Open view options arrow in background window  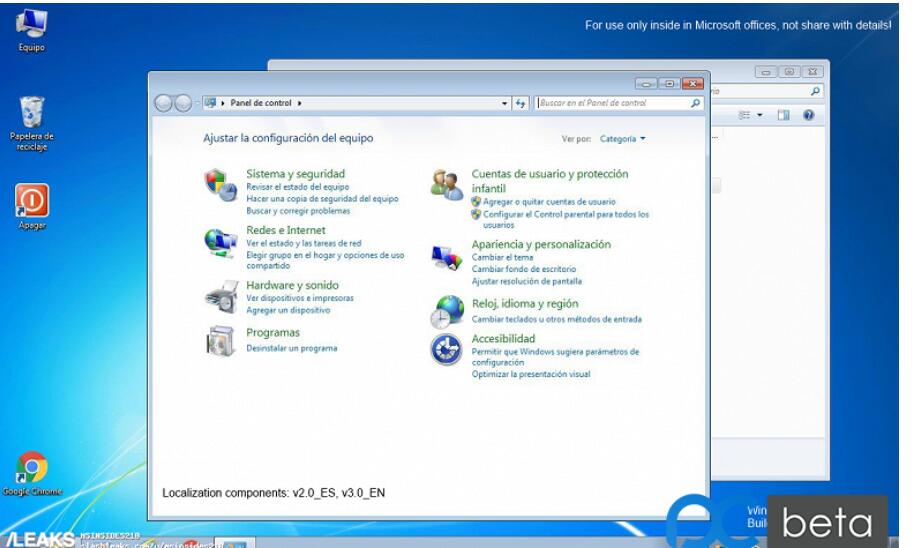[x=760, y=115]
